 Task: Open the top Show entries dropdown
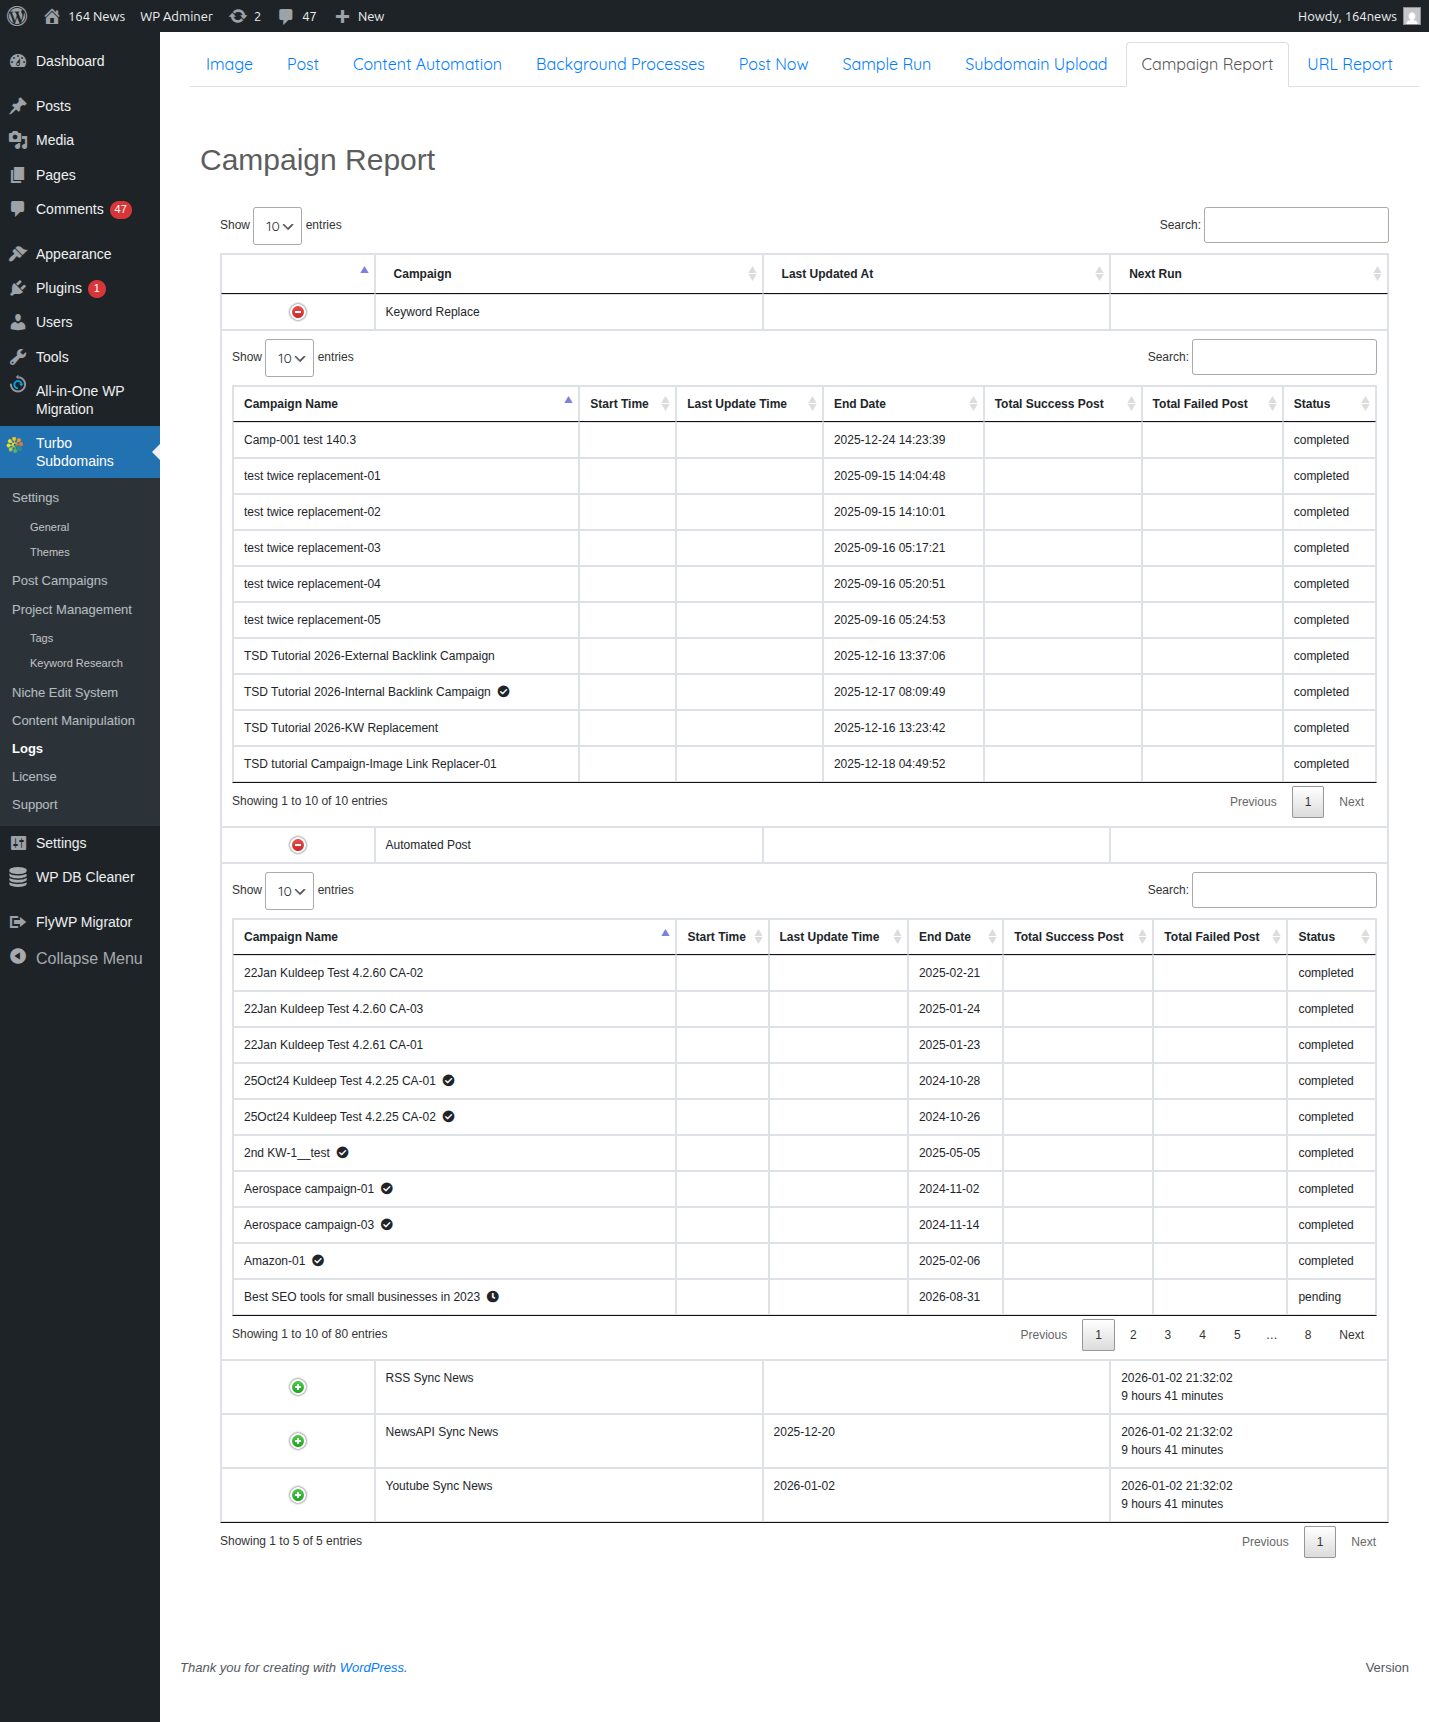[x=277, y=226]
